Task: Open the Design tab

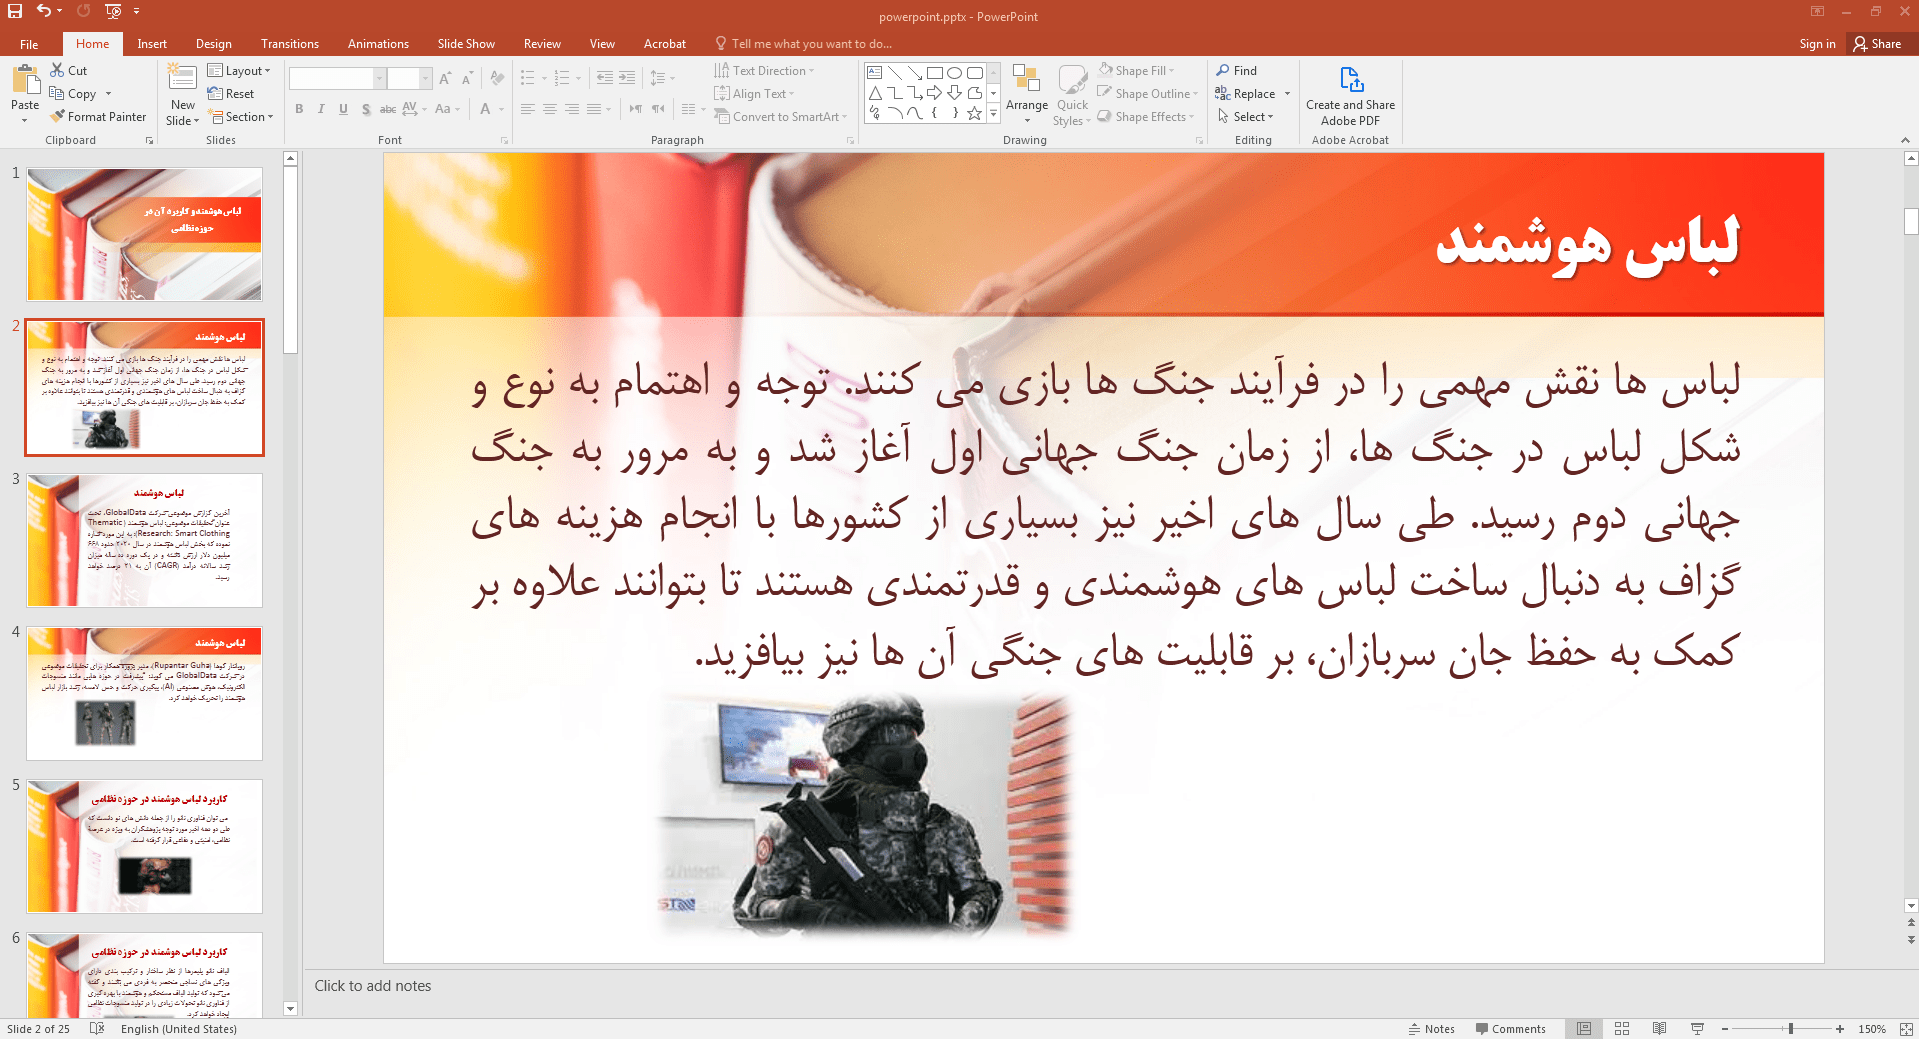Action: (x=213, y=44)
